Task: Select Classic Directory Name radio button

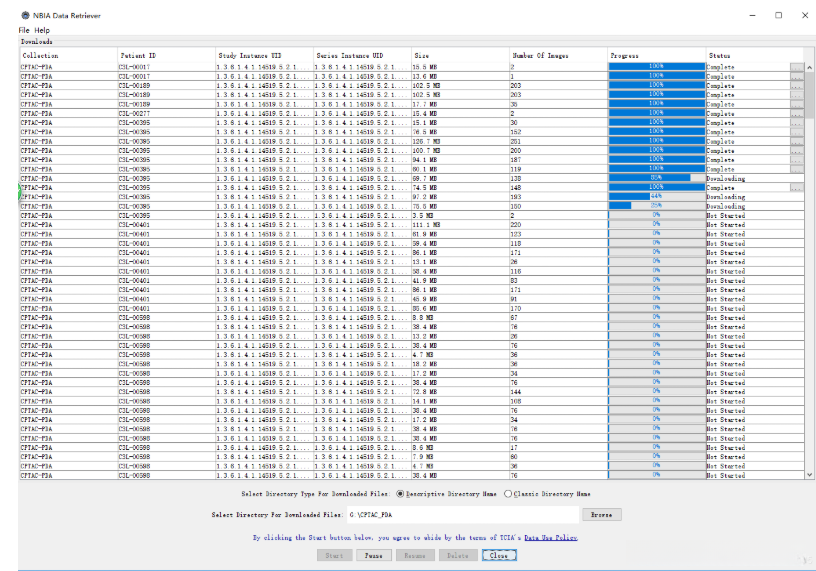Action: pyautogui.click(x=508, y=494)
